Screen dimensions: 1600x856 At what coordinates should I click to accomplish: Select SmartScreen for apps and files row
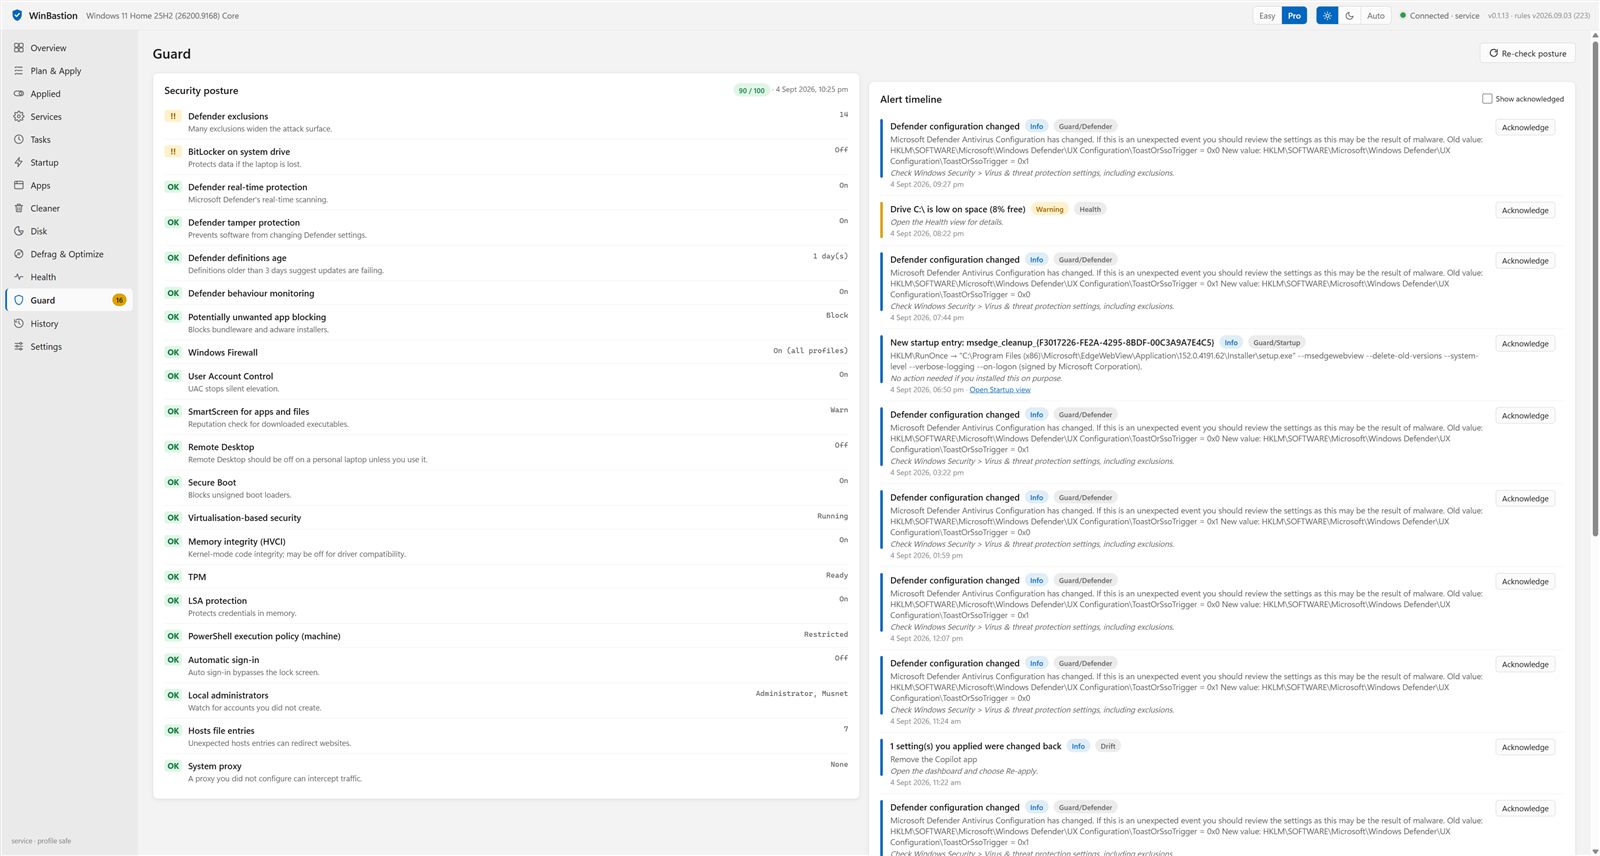(x=506, y=417)
